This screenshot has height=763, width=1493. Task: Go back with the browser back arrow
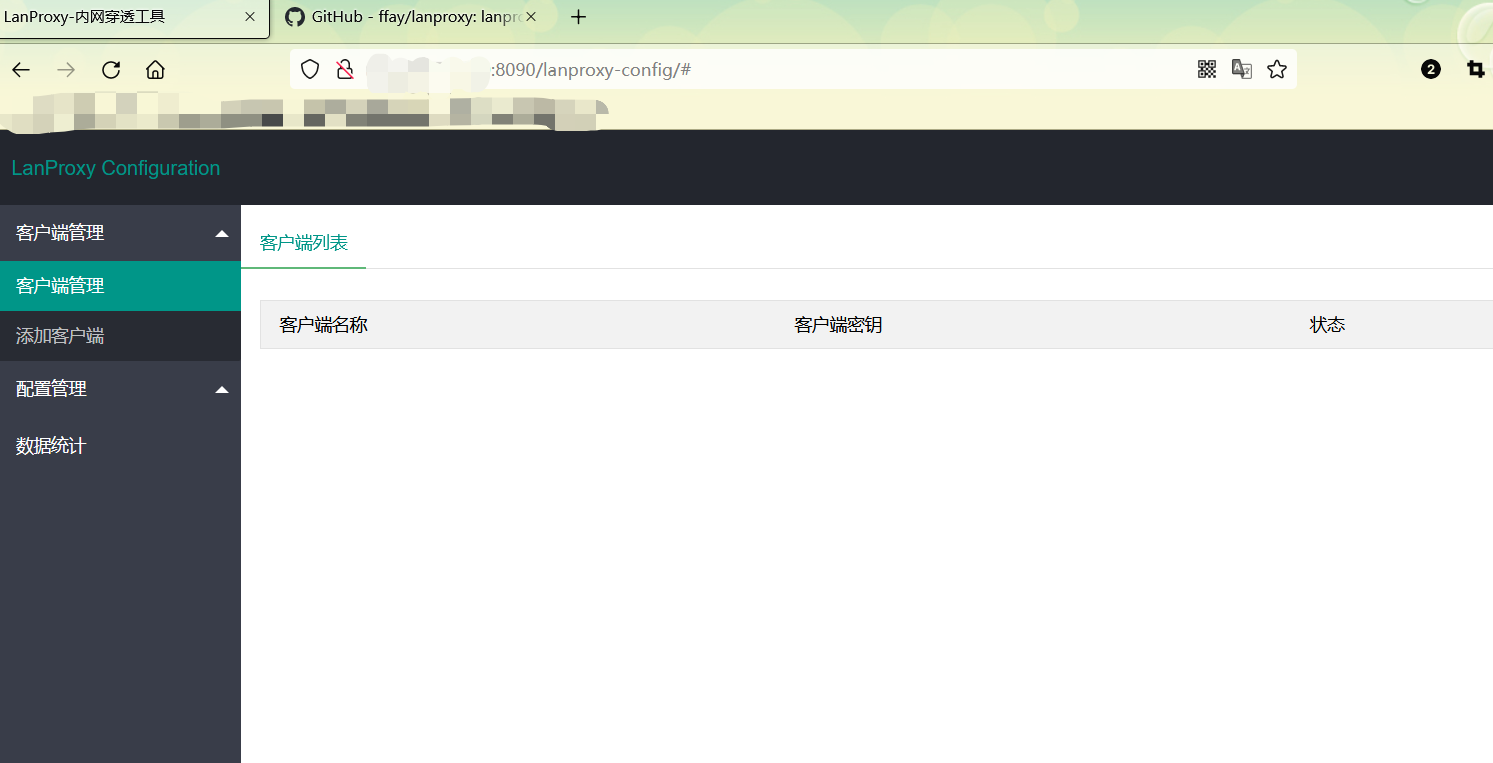[21, 69]
